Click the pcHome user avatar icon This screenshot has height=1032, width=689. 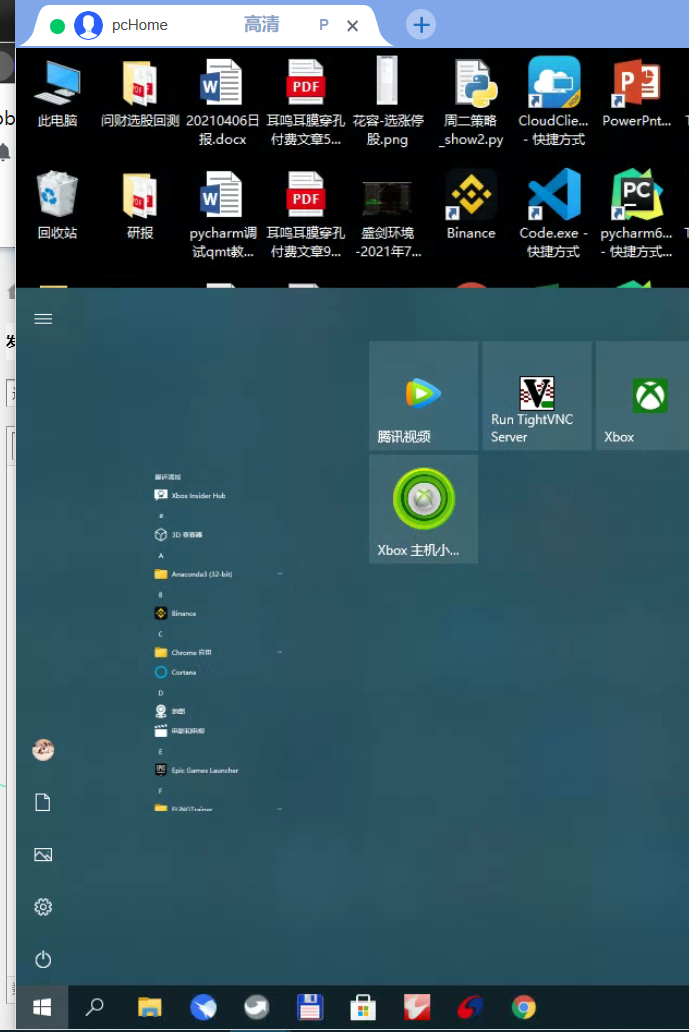(x=89, y=26)
